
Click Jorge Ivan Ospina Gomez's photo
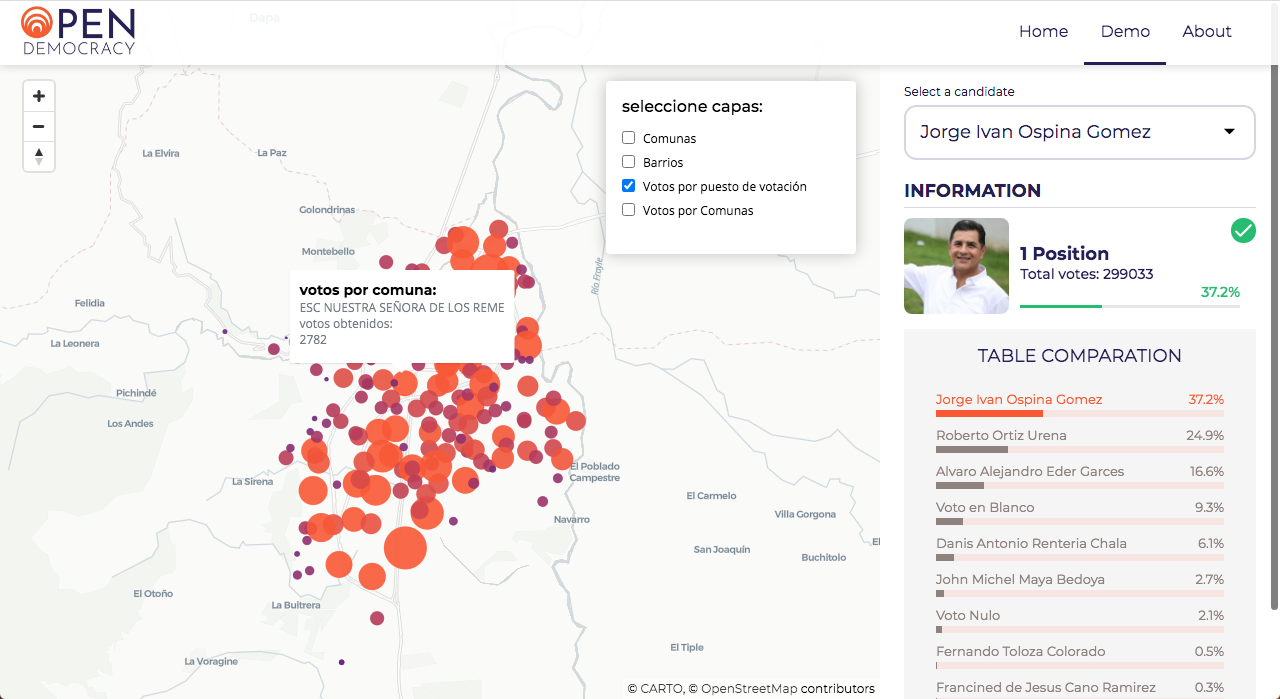pyautogui.click(x=956, y=266)
